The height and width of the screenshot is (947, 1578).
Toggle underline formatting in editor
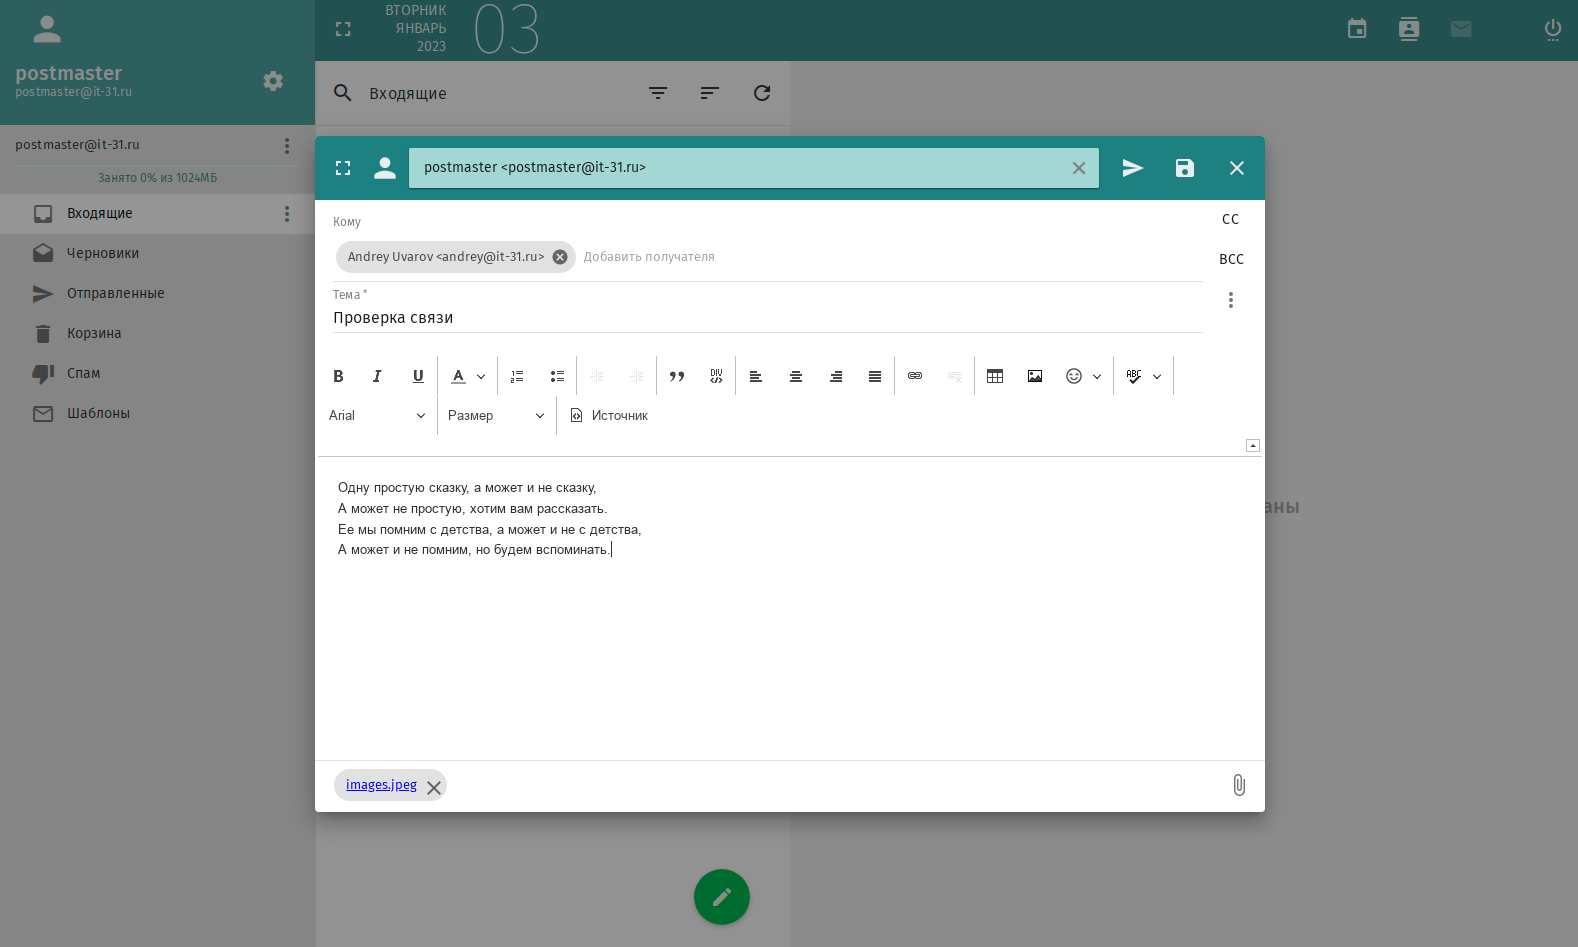point(418,376)
